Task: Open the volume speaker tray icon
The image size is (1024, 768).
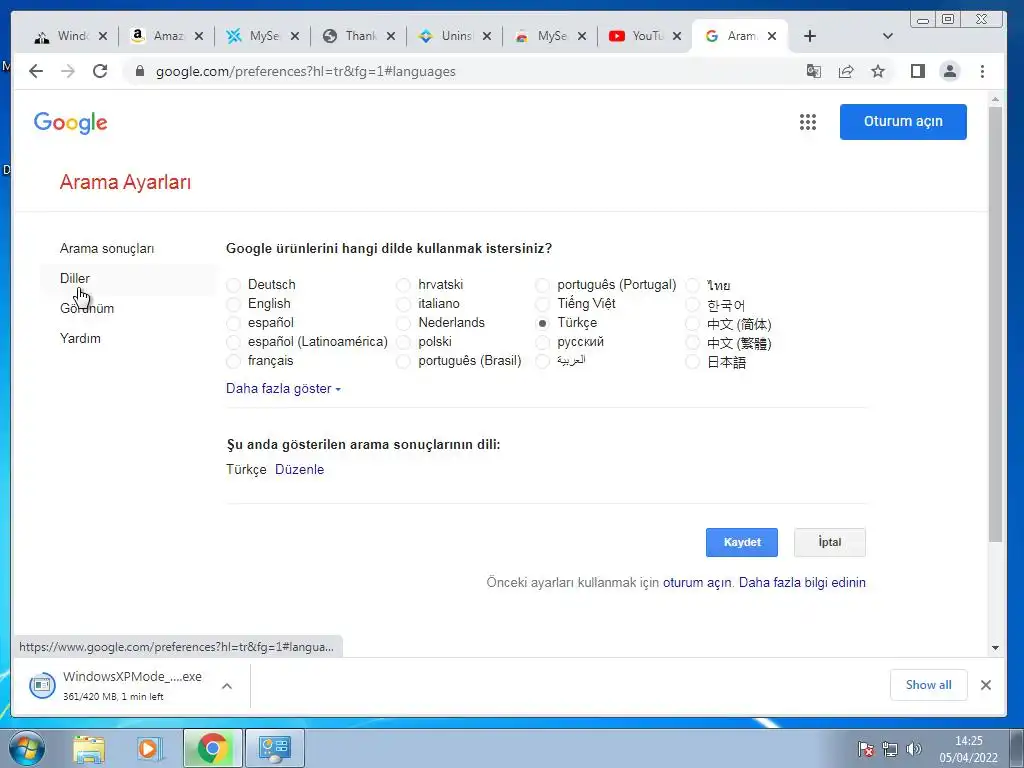Action: [x=914, y=749]
